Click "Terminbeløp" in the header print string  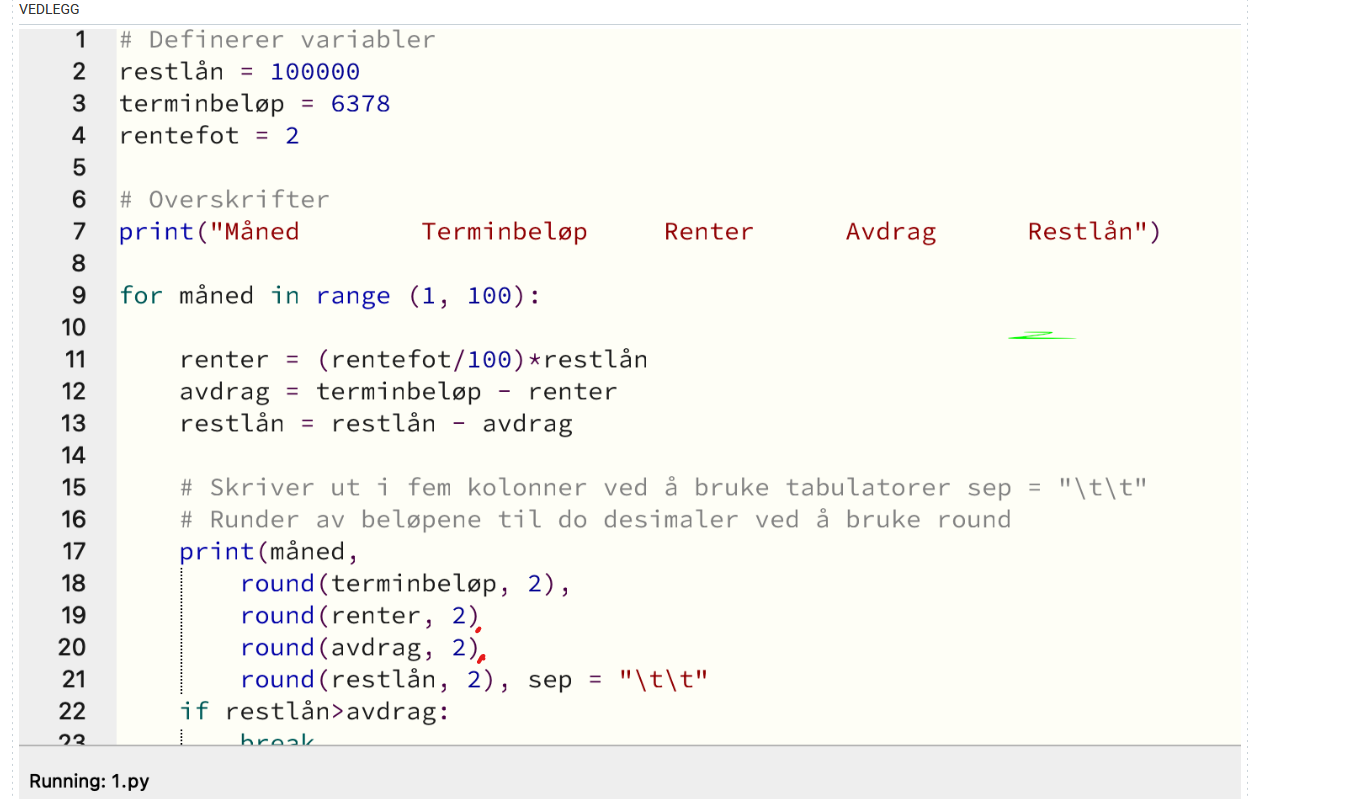(504, 232)
